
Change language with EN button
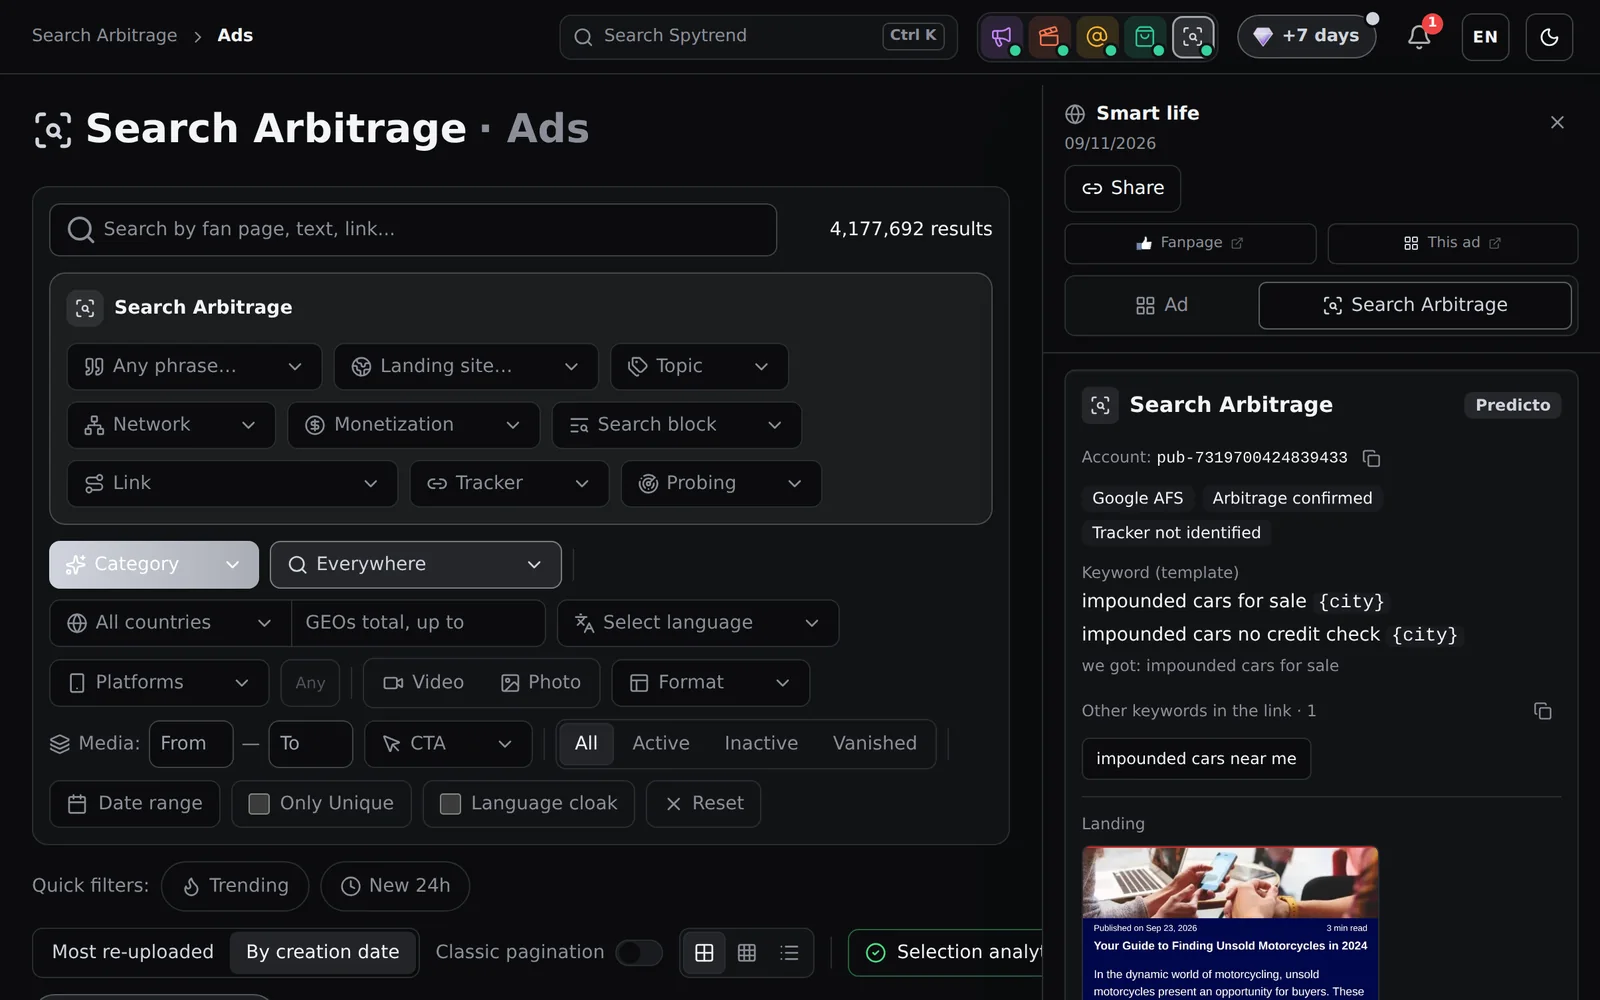tap(1485, 37)
